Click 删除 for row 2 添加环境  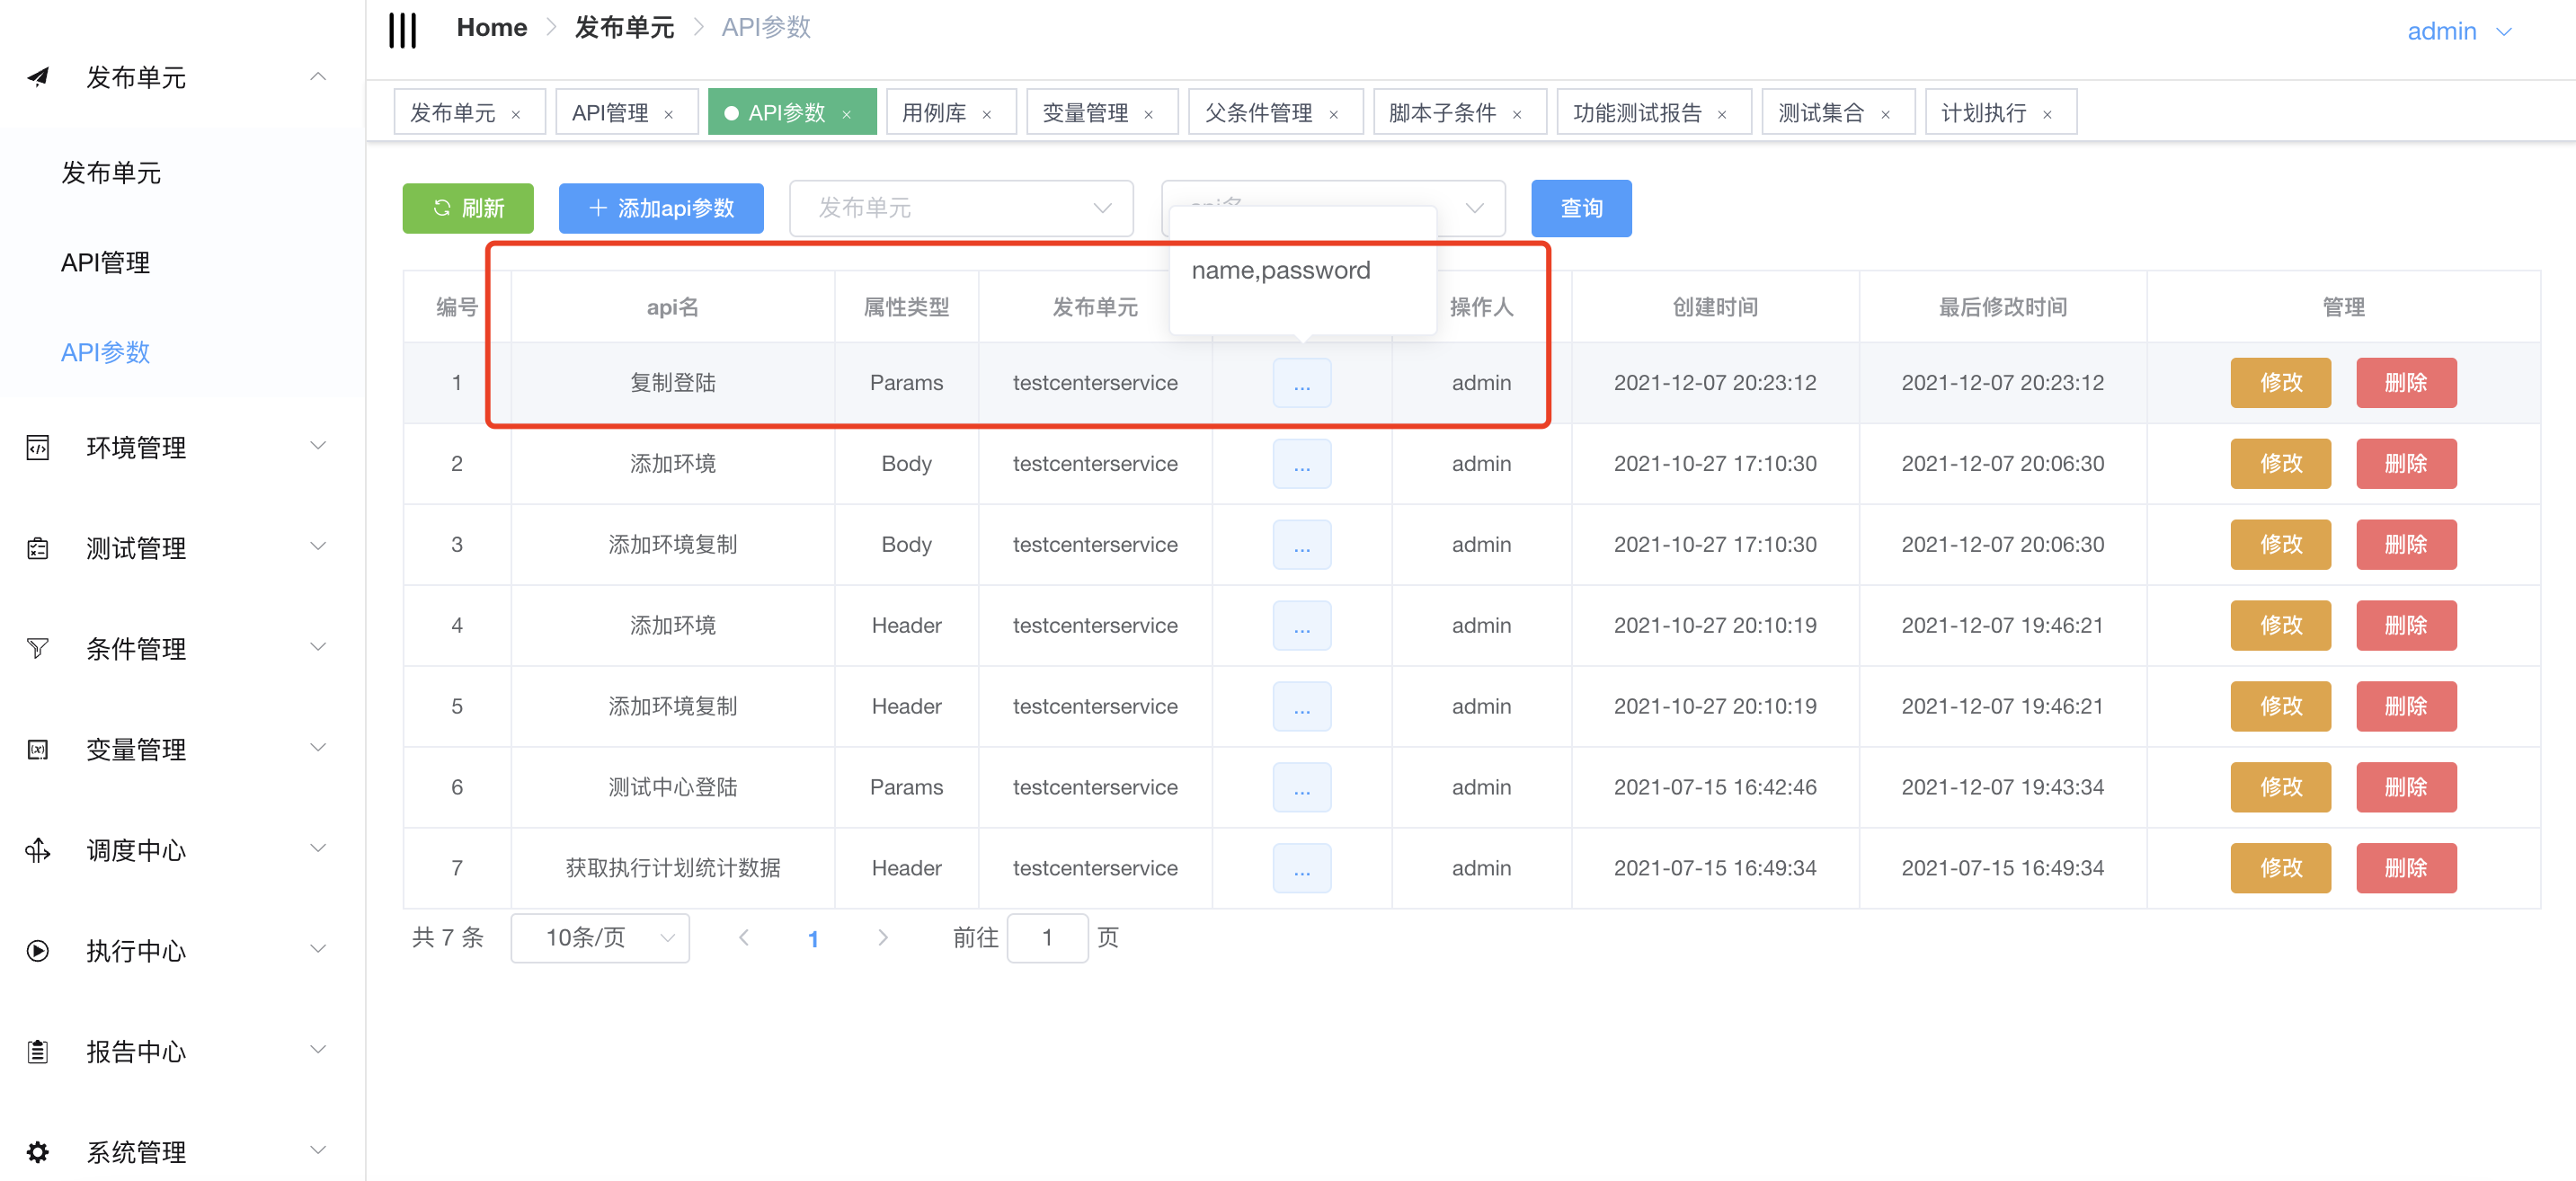[2406, 464]
